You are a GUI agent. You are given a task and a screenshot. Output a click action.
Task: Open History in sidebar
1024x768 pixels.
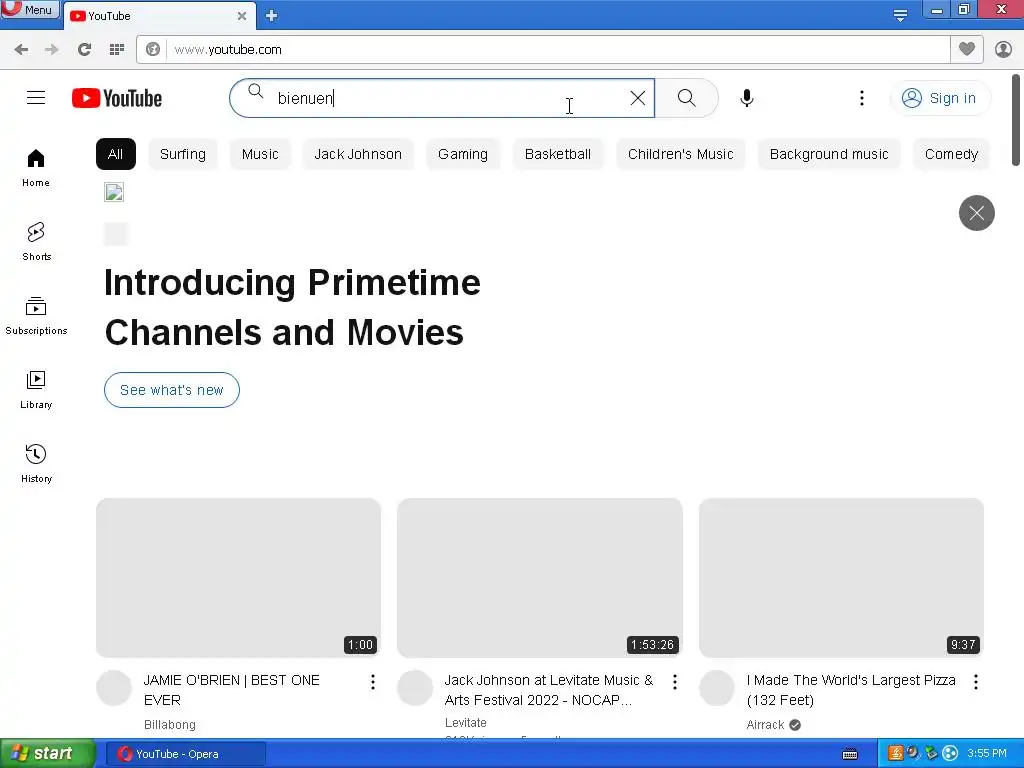(36, 464)
